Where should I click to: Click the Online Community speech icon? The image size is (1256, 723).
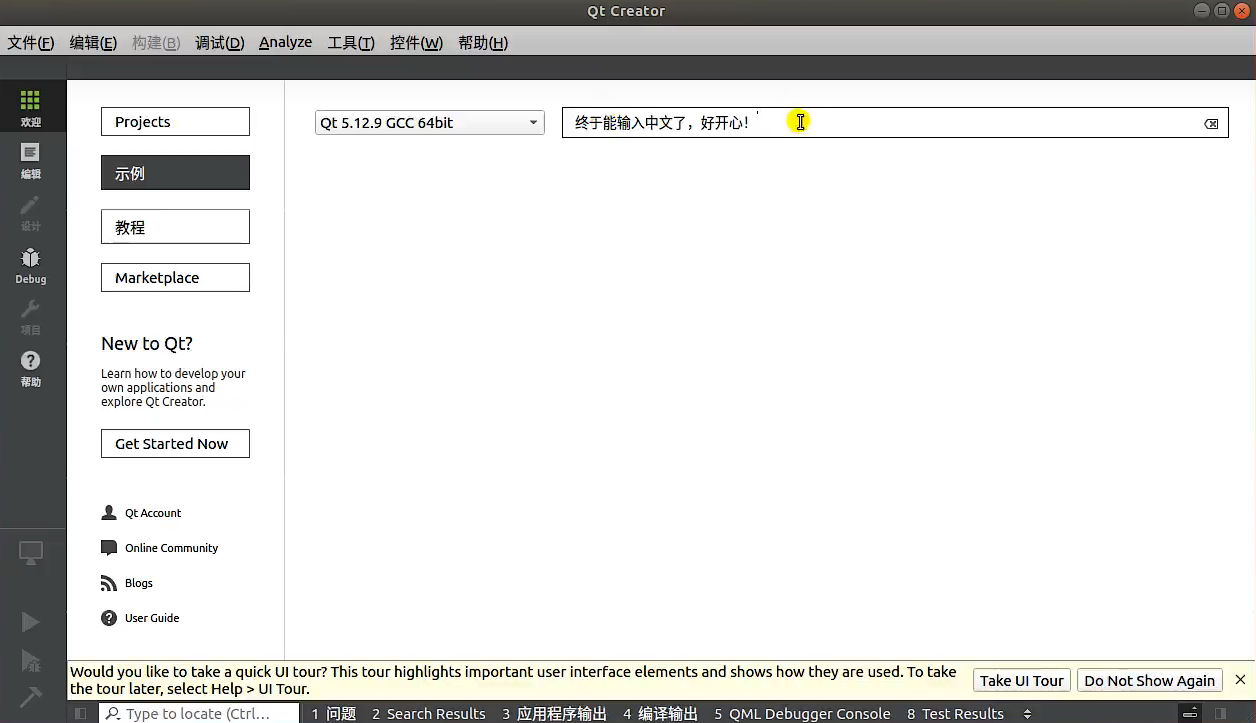(x=109, y=548)
